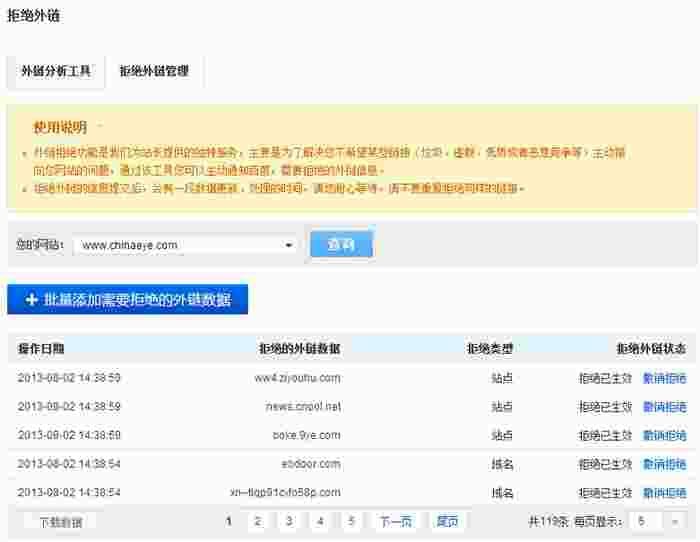This screenshot has width=700, height=542.
Task: Click the 拒绝外链 page title
Action: coord(33,16)
